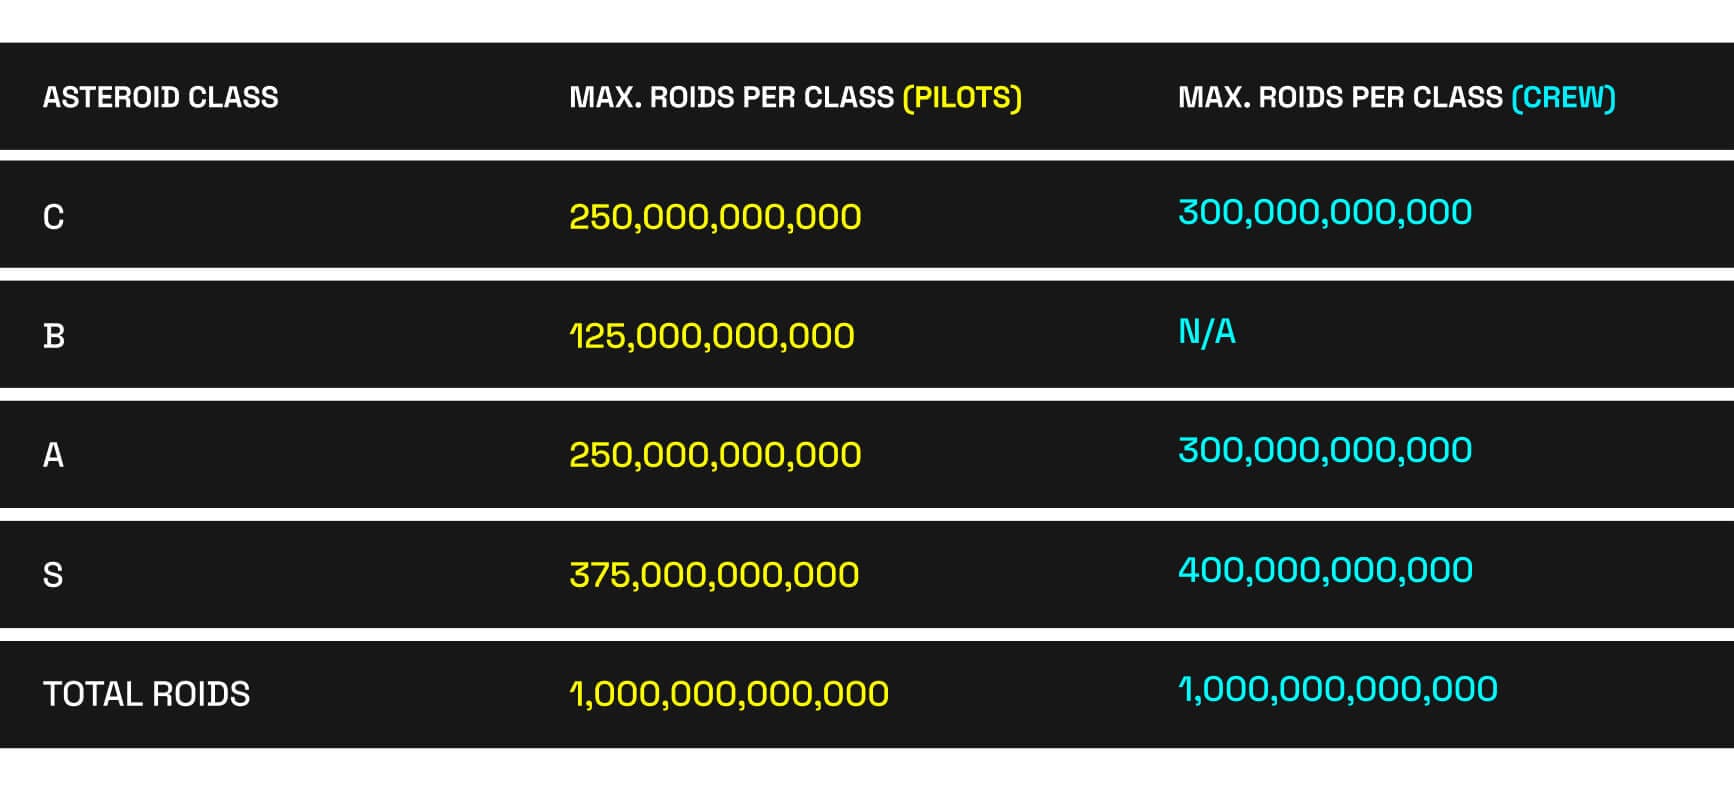This screenshot has height=787, width=1734.
Task: Click the cyan (CREW) text in header
Action: point(1564,97)
